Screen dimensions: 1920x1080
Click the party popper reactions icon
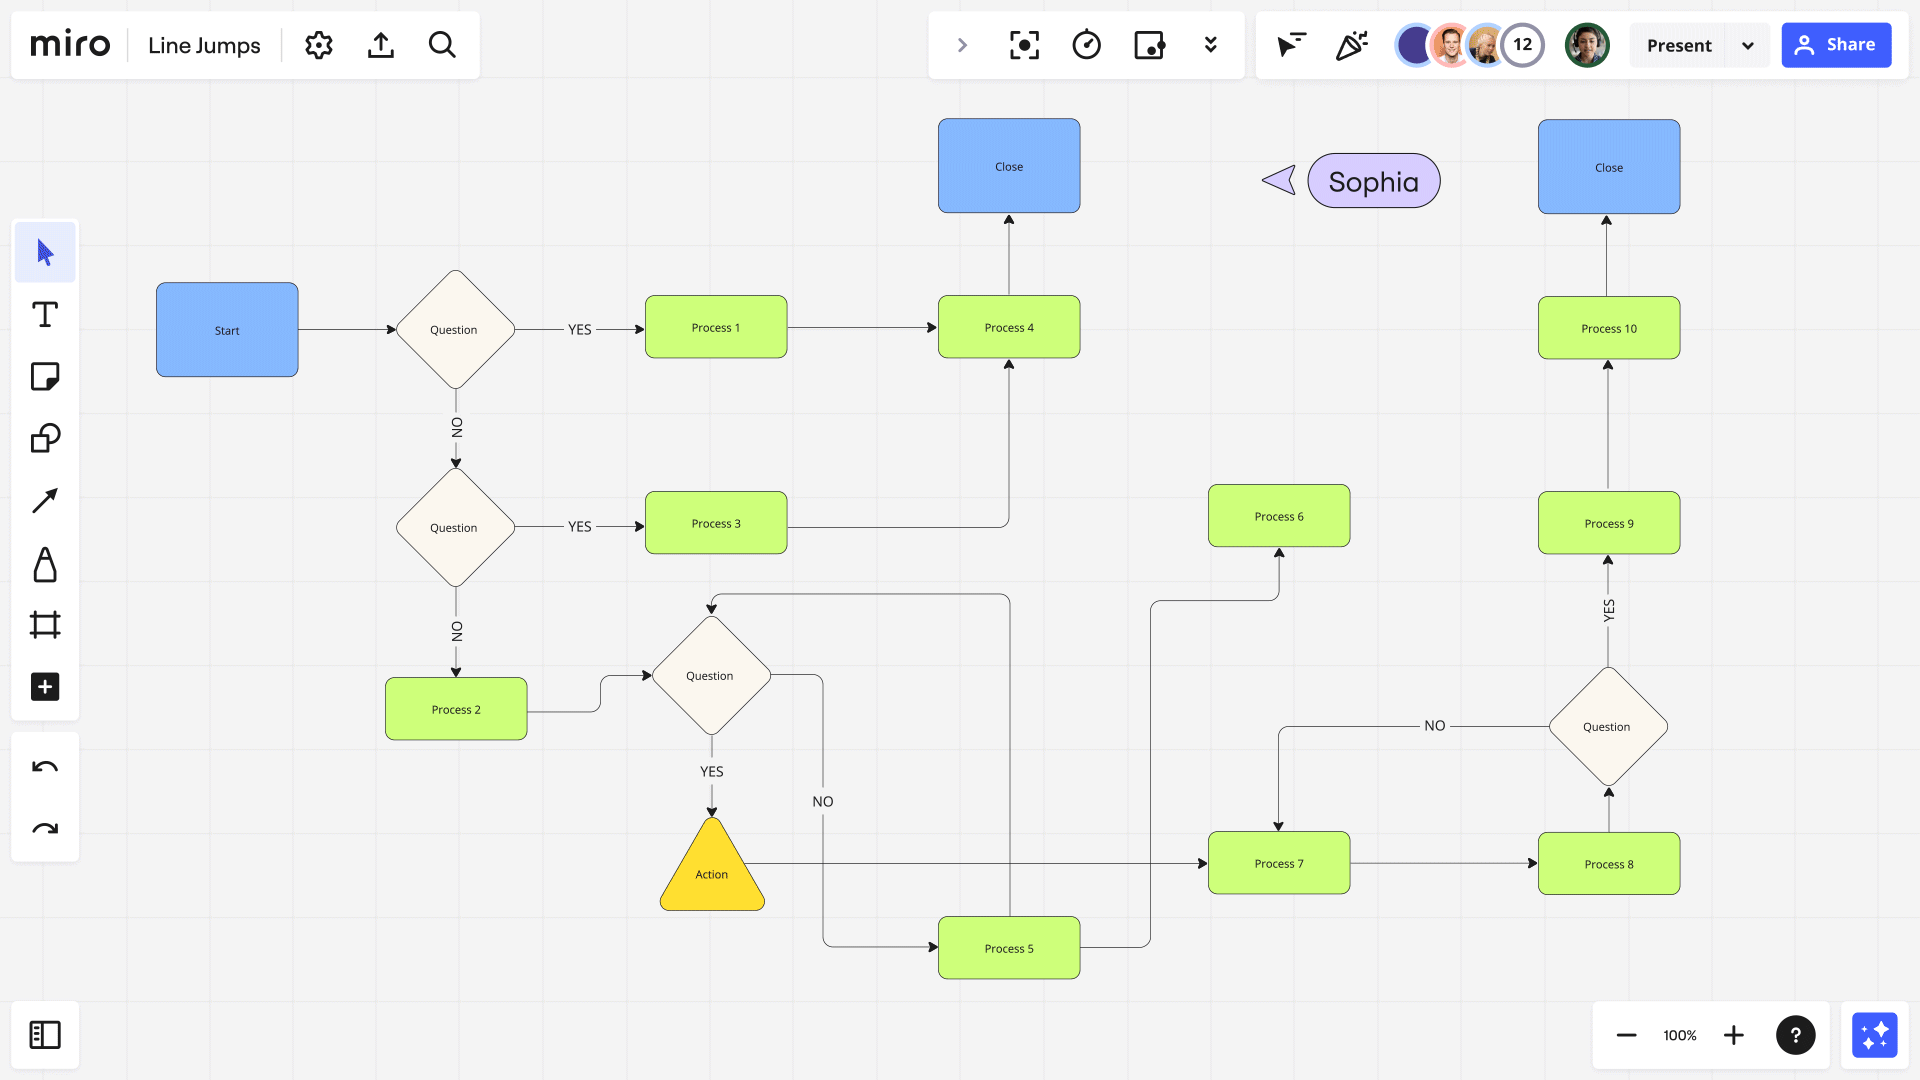click(x=1352, y=45)
